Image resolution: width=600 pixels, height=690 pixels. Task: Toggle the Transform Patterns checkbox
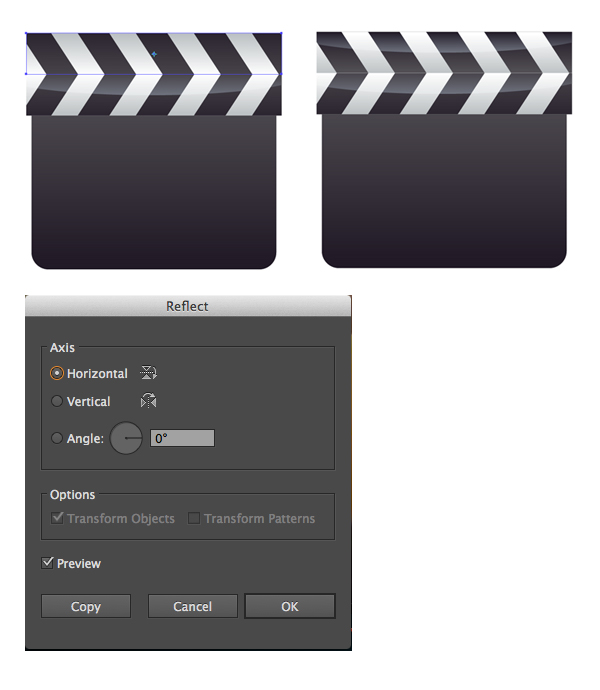[194, 518]
